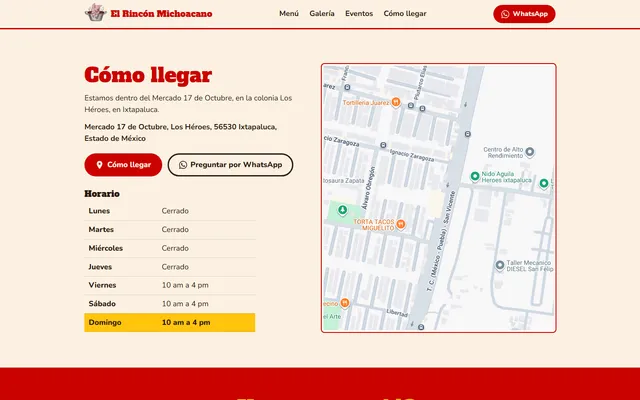640x400 pixels.
Task: Click the restaurant pin above El Arte label
Action: pos(344,303)
